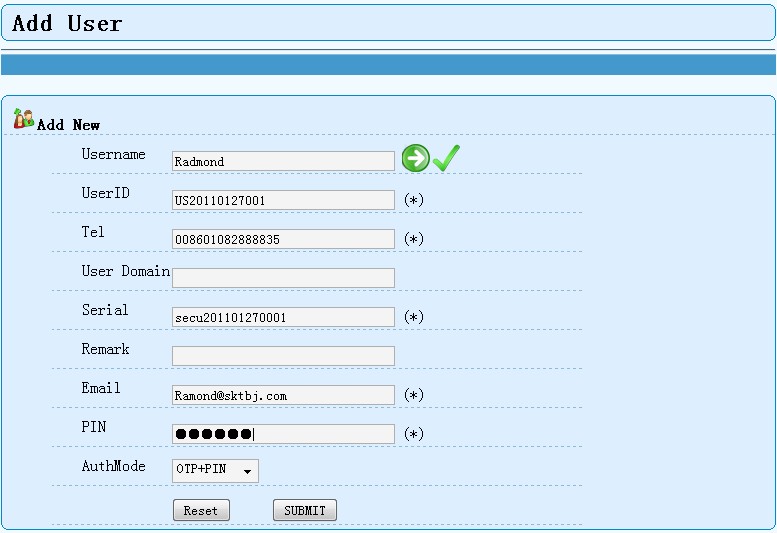Click the empty User Domain field

(283, 278)
